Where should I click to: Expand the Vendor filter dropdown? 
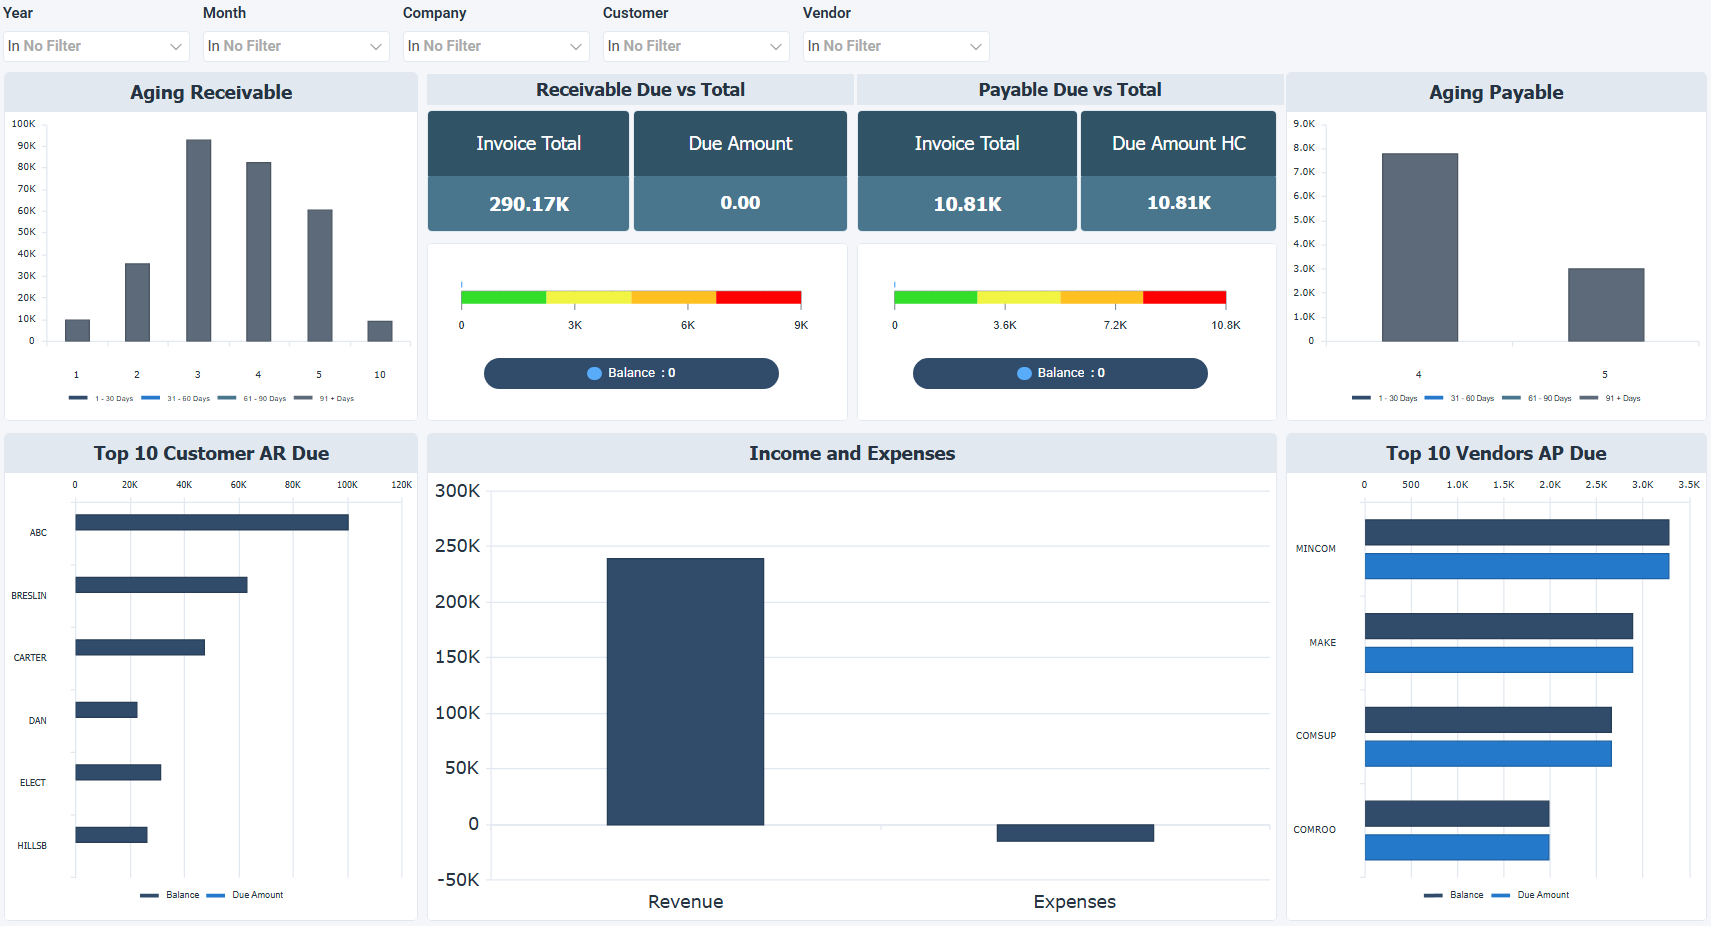pos(896,46)
